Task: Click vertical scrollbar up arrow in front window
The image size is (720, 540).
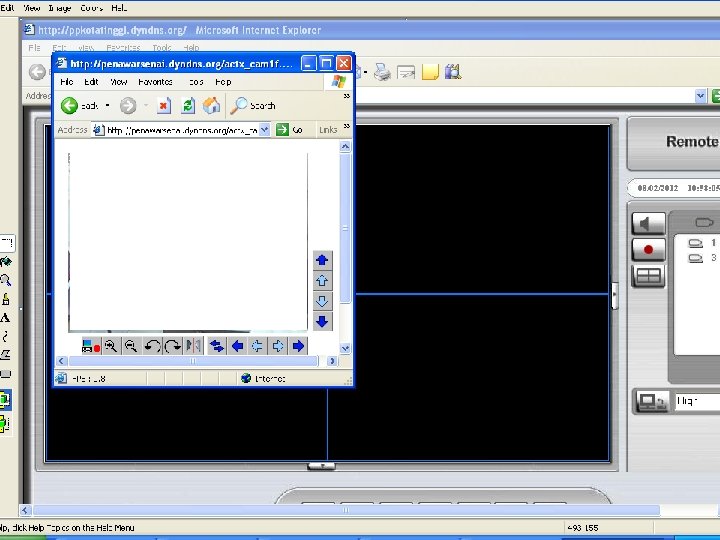Action: pos(345,146)
